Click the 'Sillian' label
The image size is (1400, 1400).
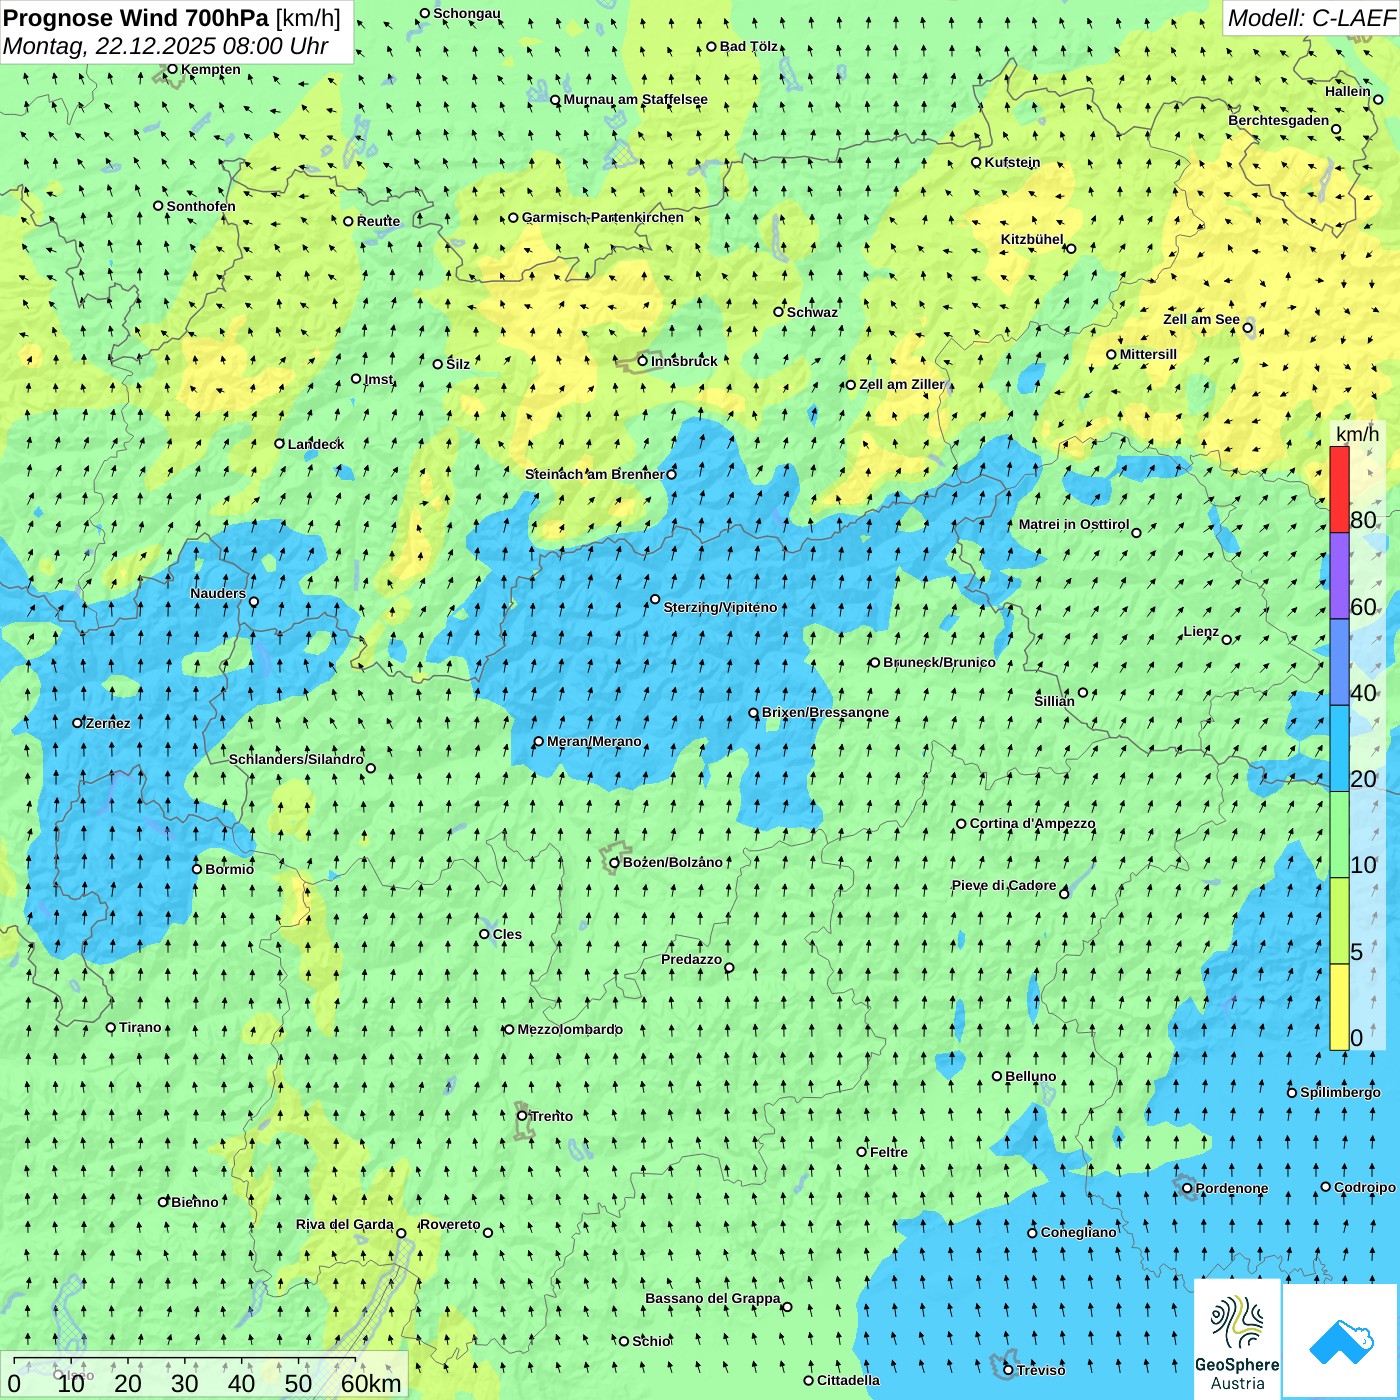[1054, 701]
